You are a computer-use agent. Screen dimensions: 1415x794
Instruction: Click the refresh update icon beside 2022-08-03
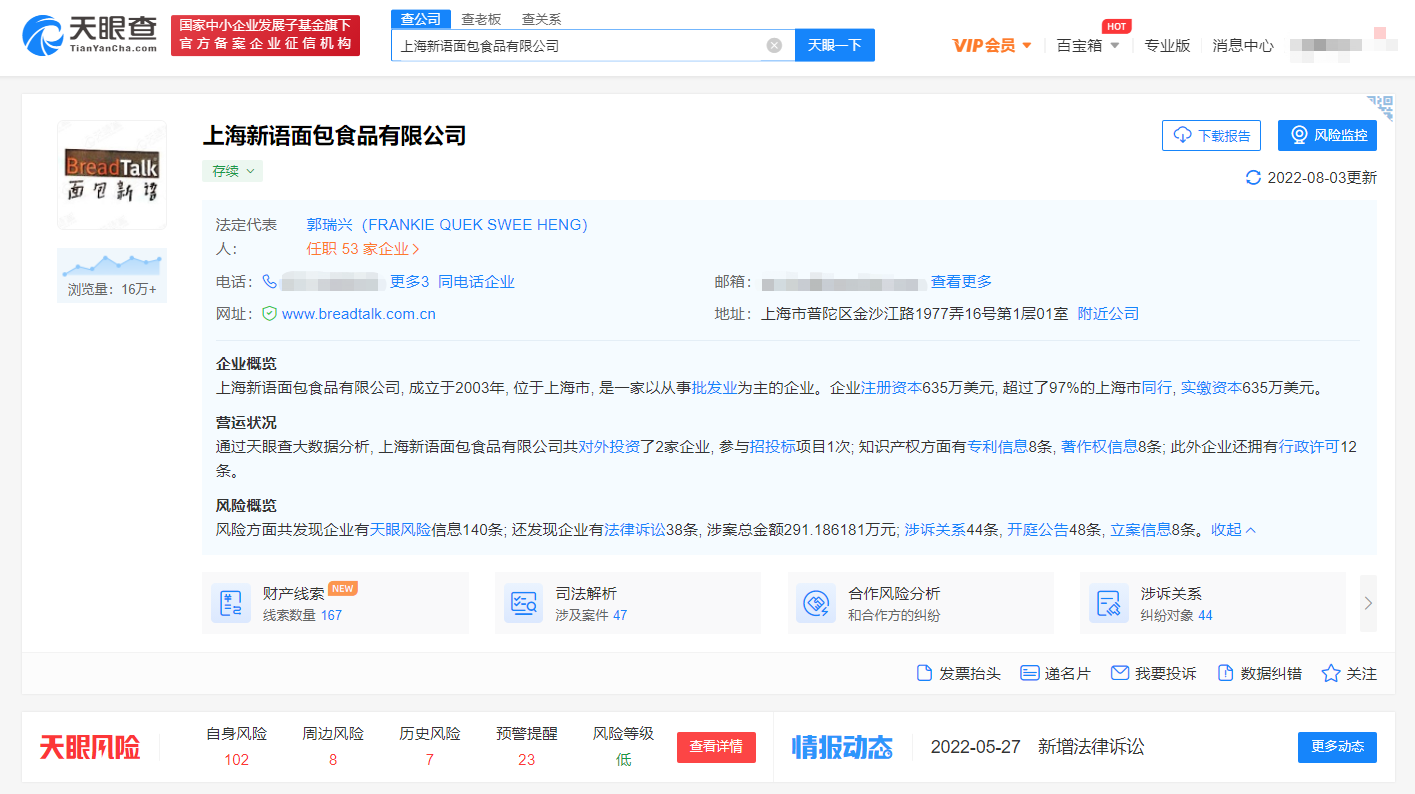point(1253,178)
